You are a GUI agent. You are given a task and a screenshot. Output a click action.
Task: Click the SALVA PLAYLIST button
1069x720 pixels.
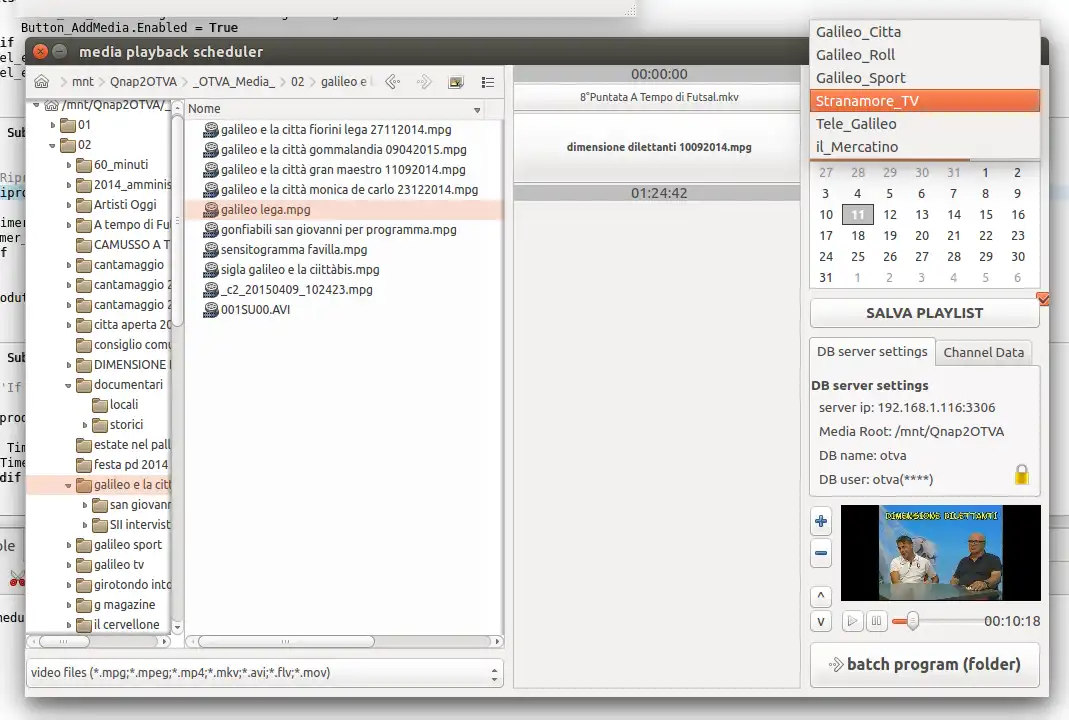[x=924, y=313]
